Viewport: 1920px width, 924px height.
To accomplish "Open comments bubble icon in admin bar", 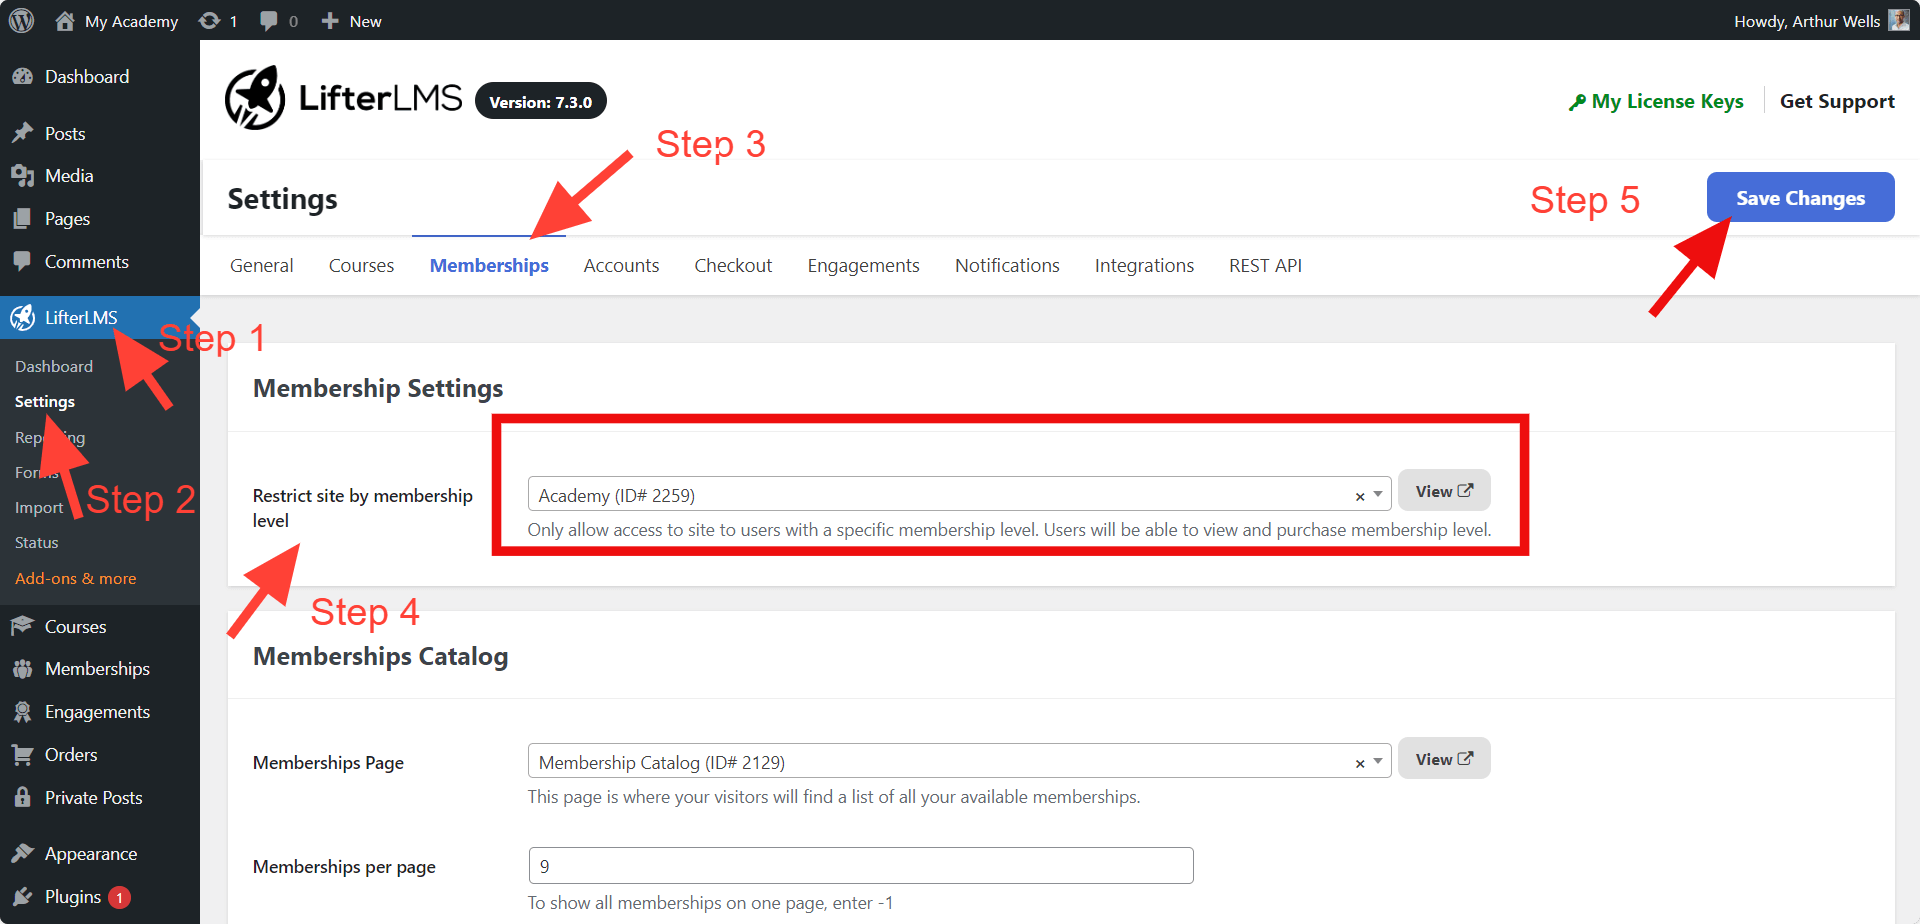I will pos(268,21).
